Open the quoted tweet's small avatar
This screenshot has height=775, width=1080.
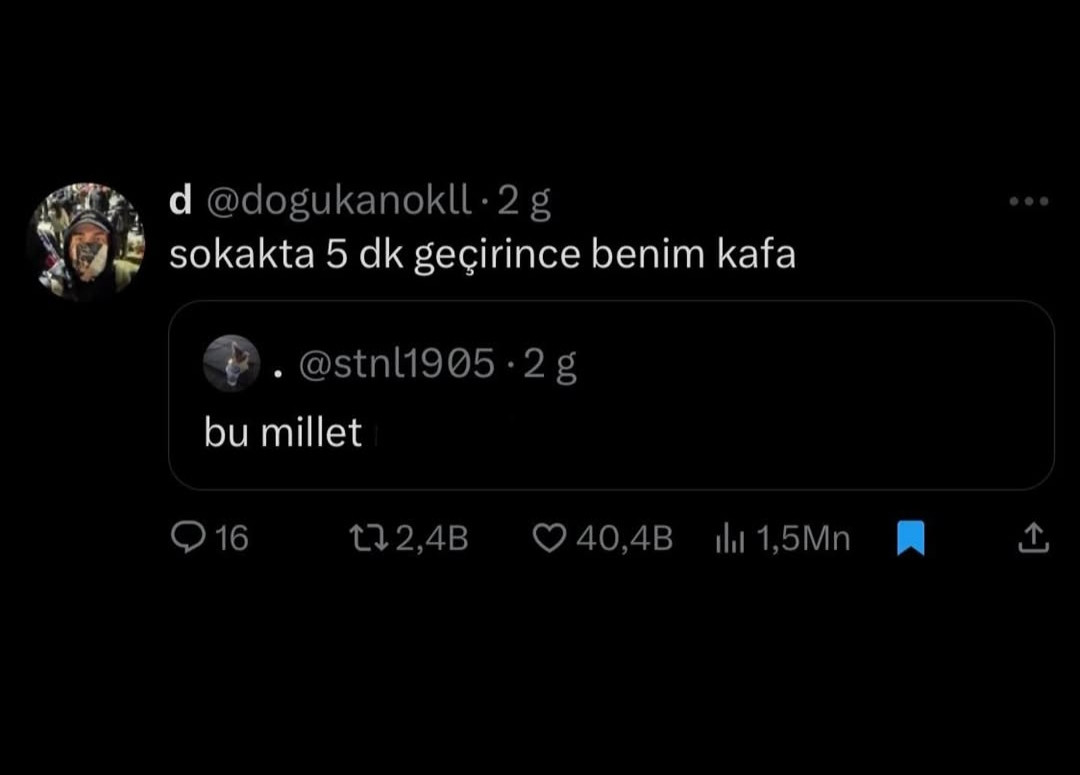pos(232,363)
